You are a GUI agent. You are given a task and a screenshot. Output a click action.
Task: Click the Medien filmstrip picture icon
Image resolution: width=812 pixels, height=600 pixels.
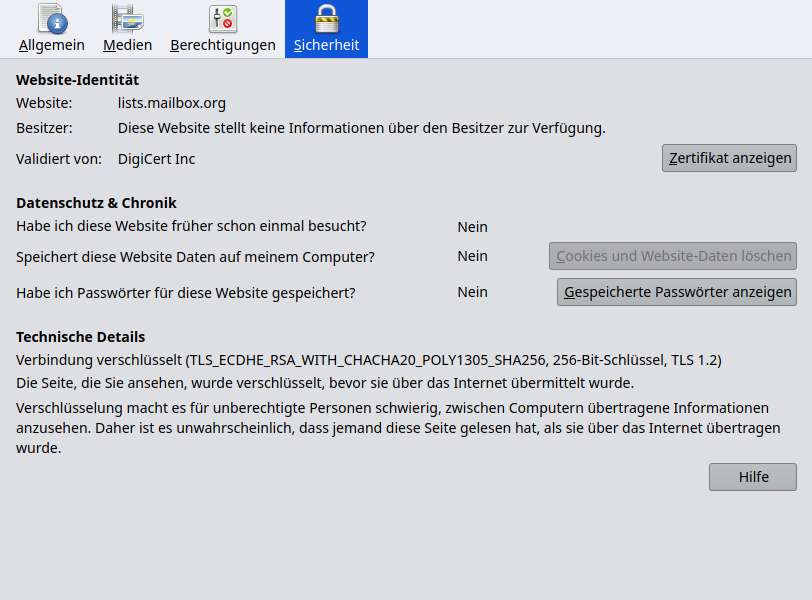pos(127,19)
